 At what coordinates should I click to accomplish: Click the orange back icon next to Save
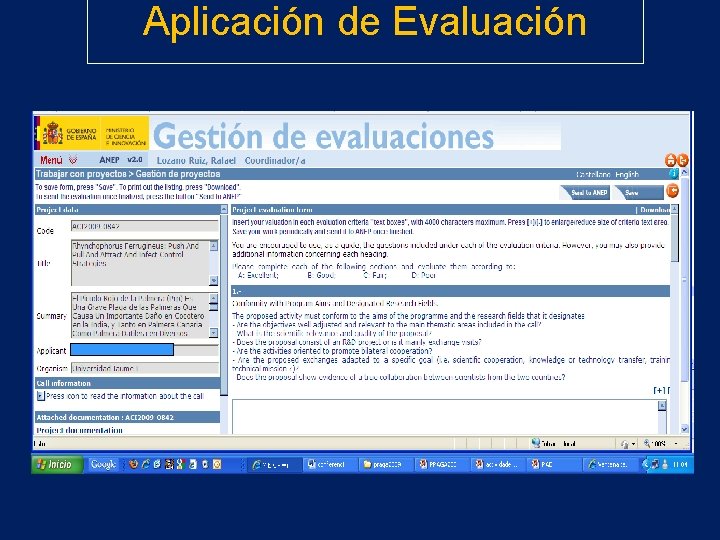click(672, 191)
